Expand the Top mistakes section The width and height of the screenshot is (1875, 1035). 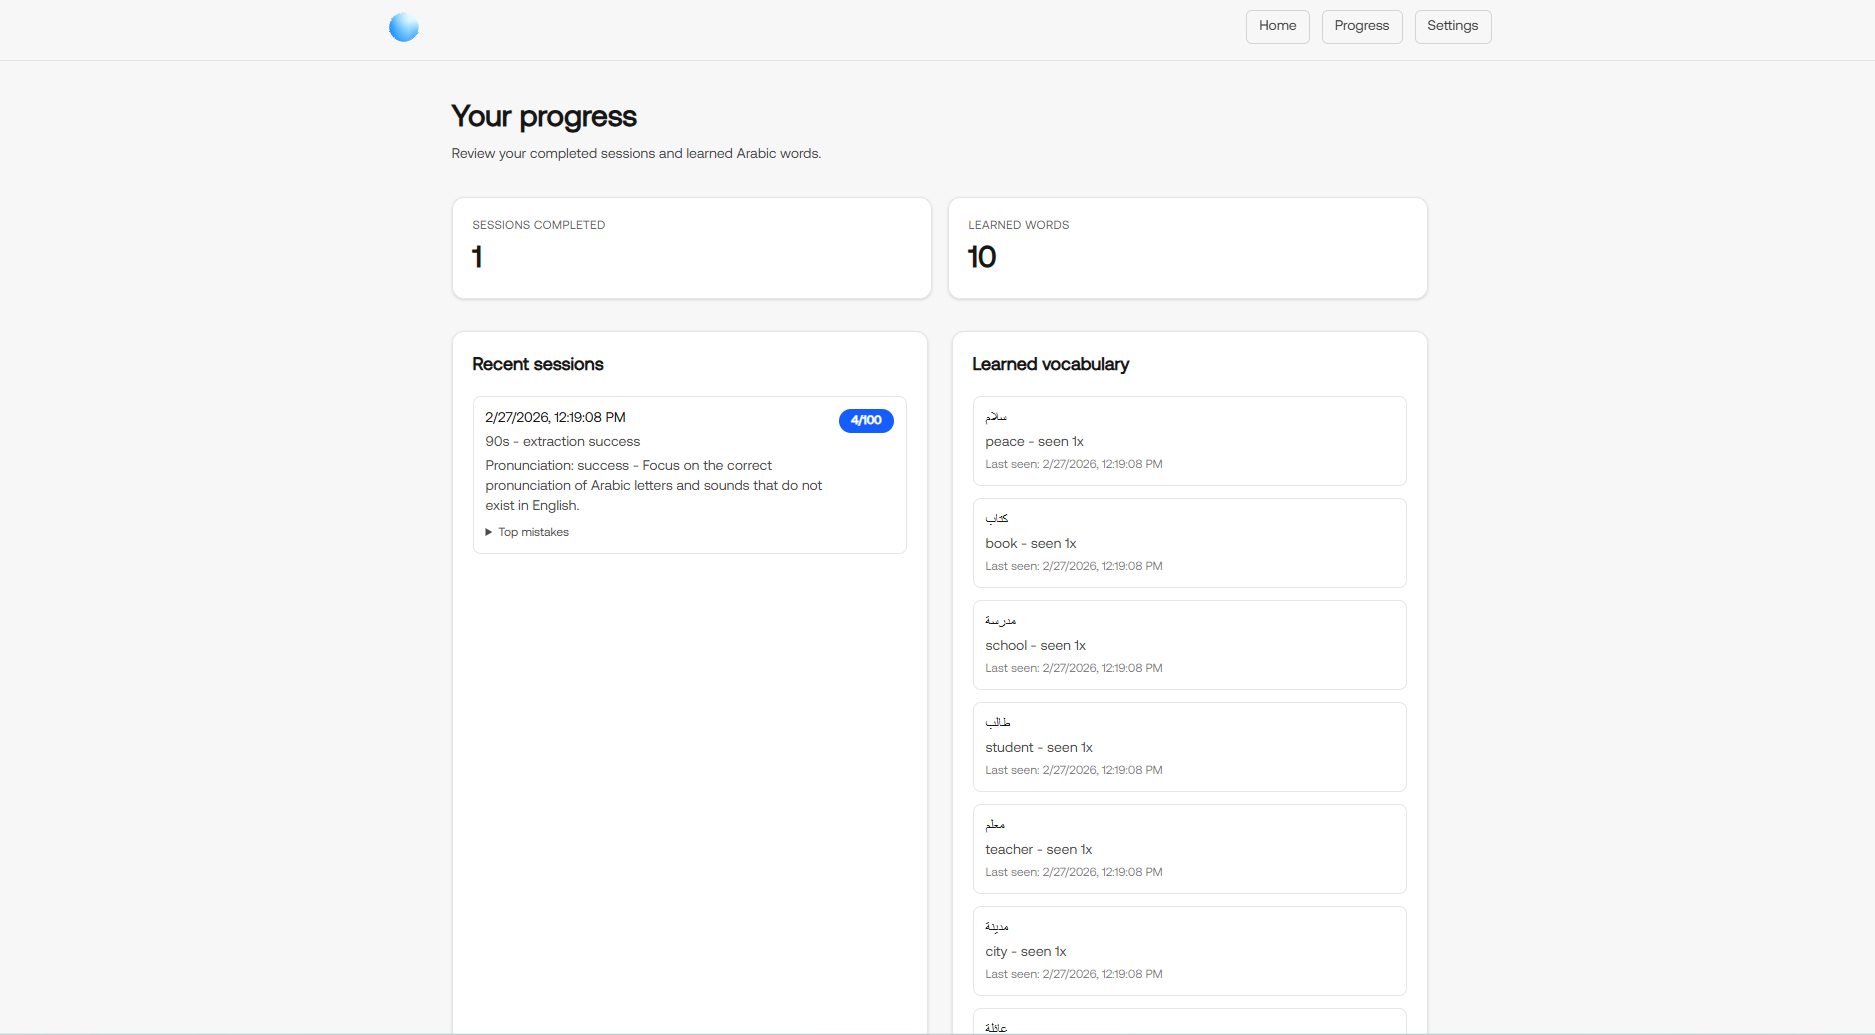533,531
